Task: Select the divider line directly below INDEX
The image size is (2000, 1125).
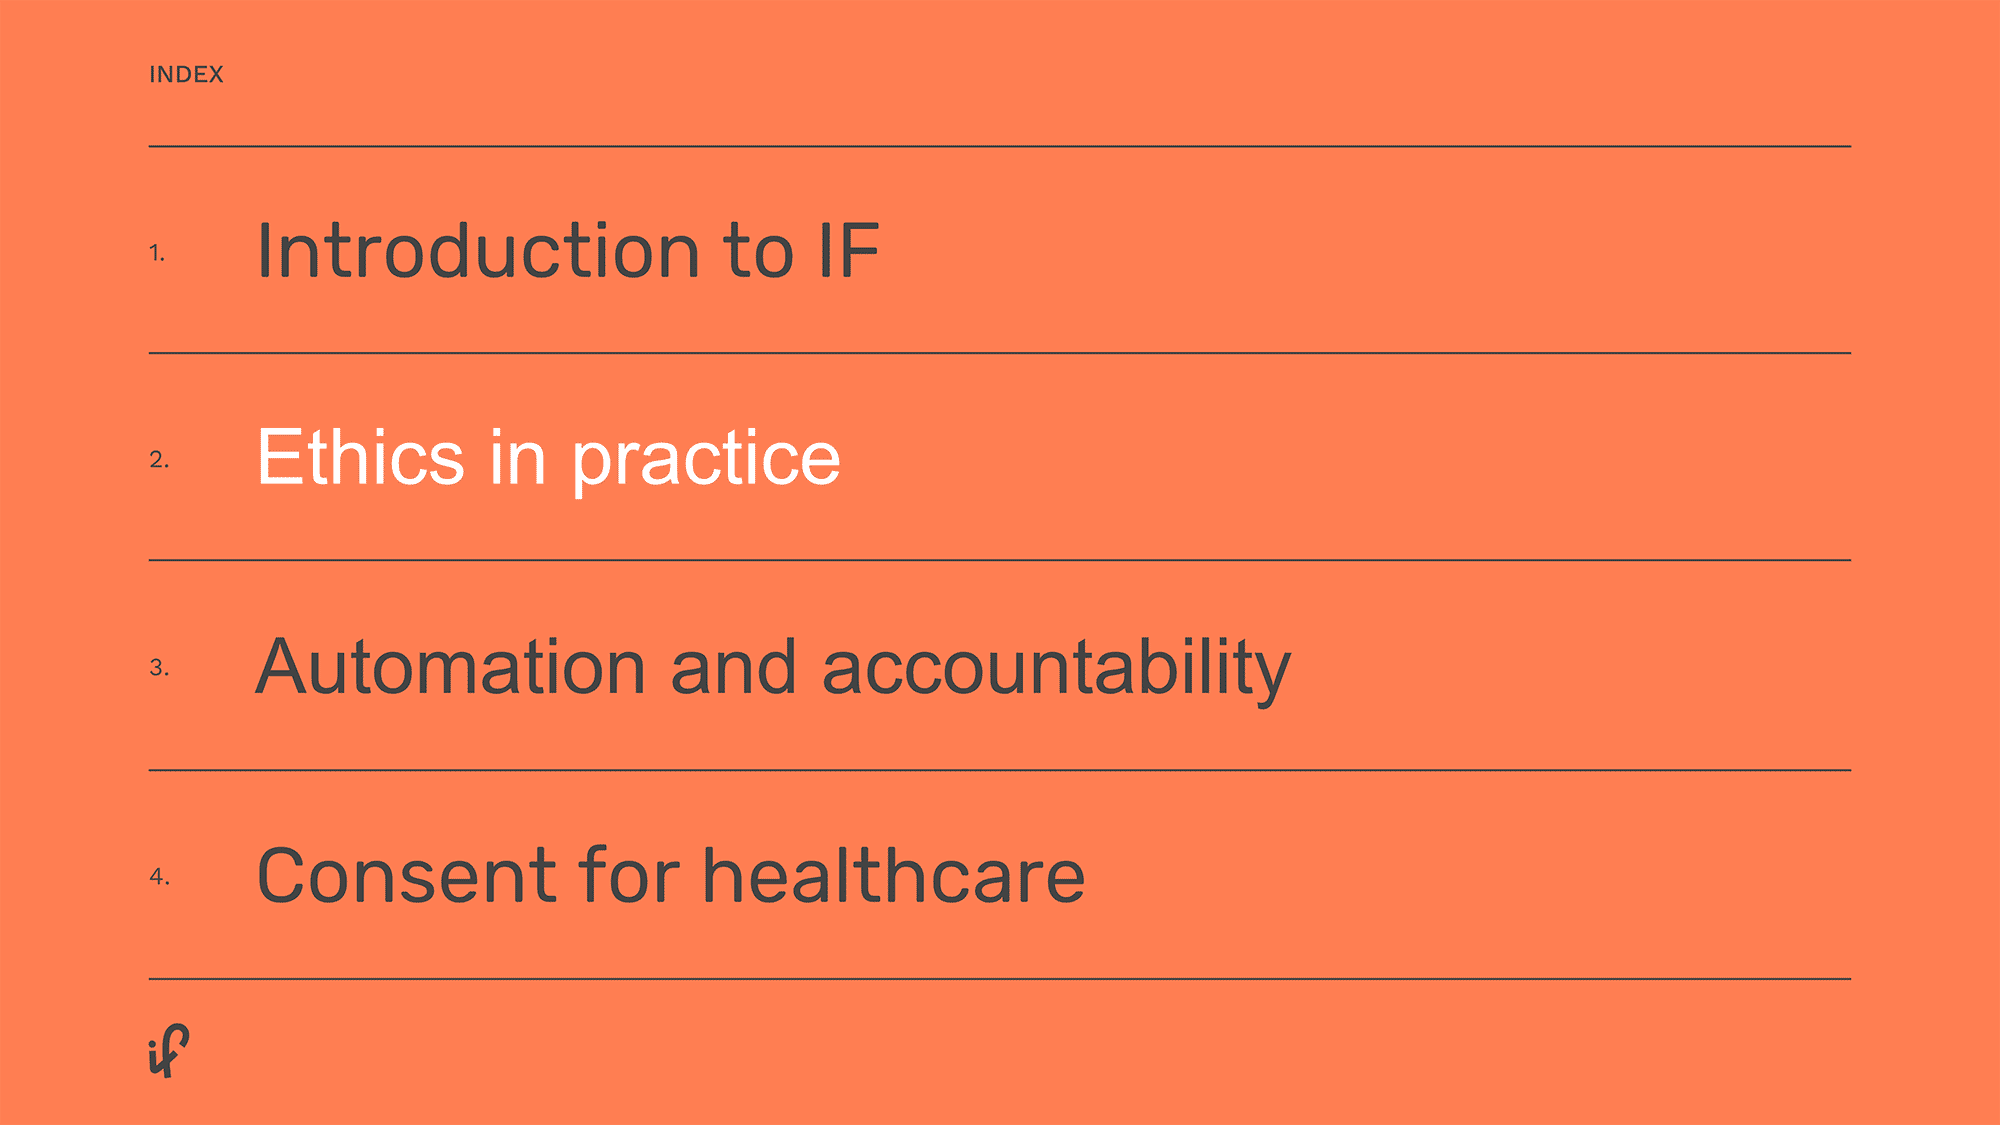Action: (1000, 147)
